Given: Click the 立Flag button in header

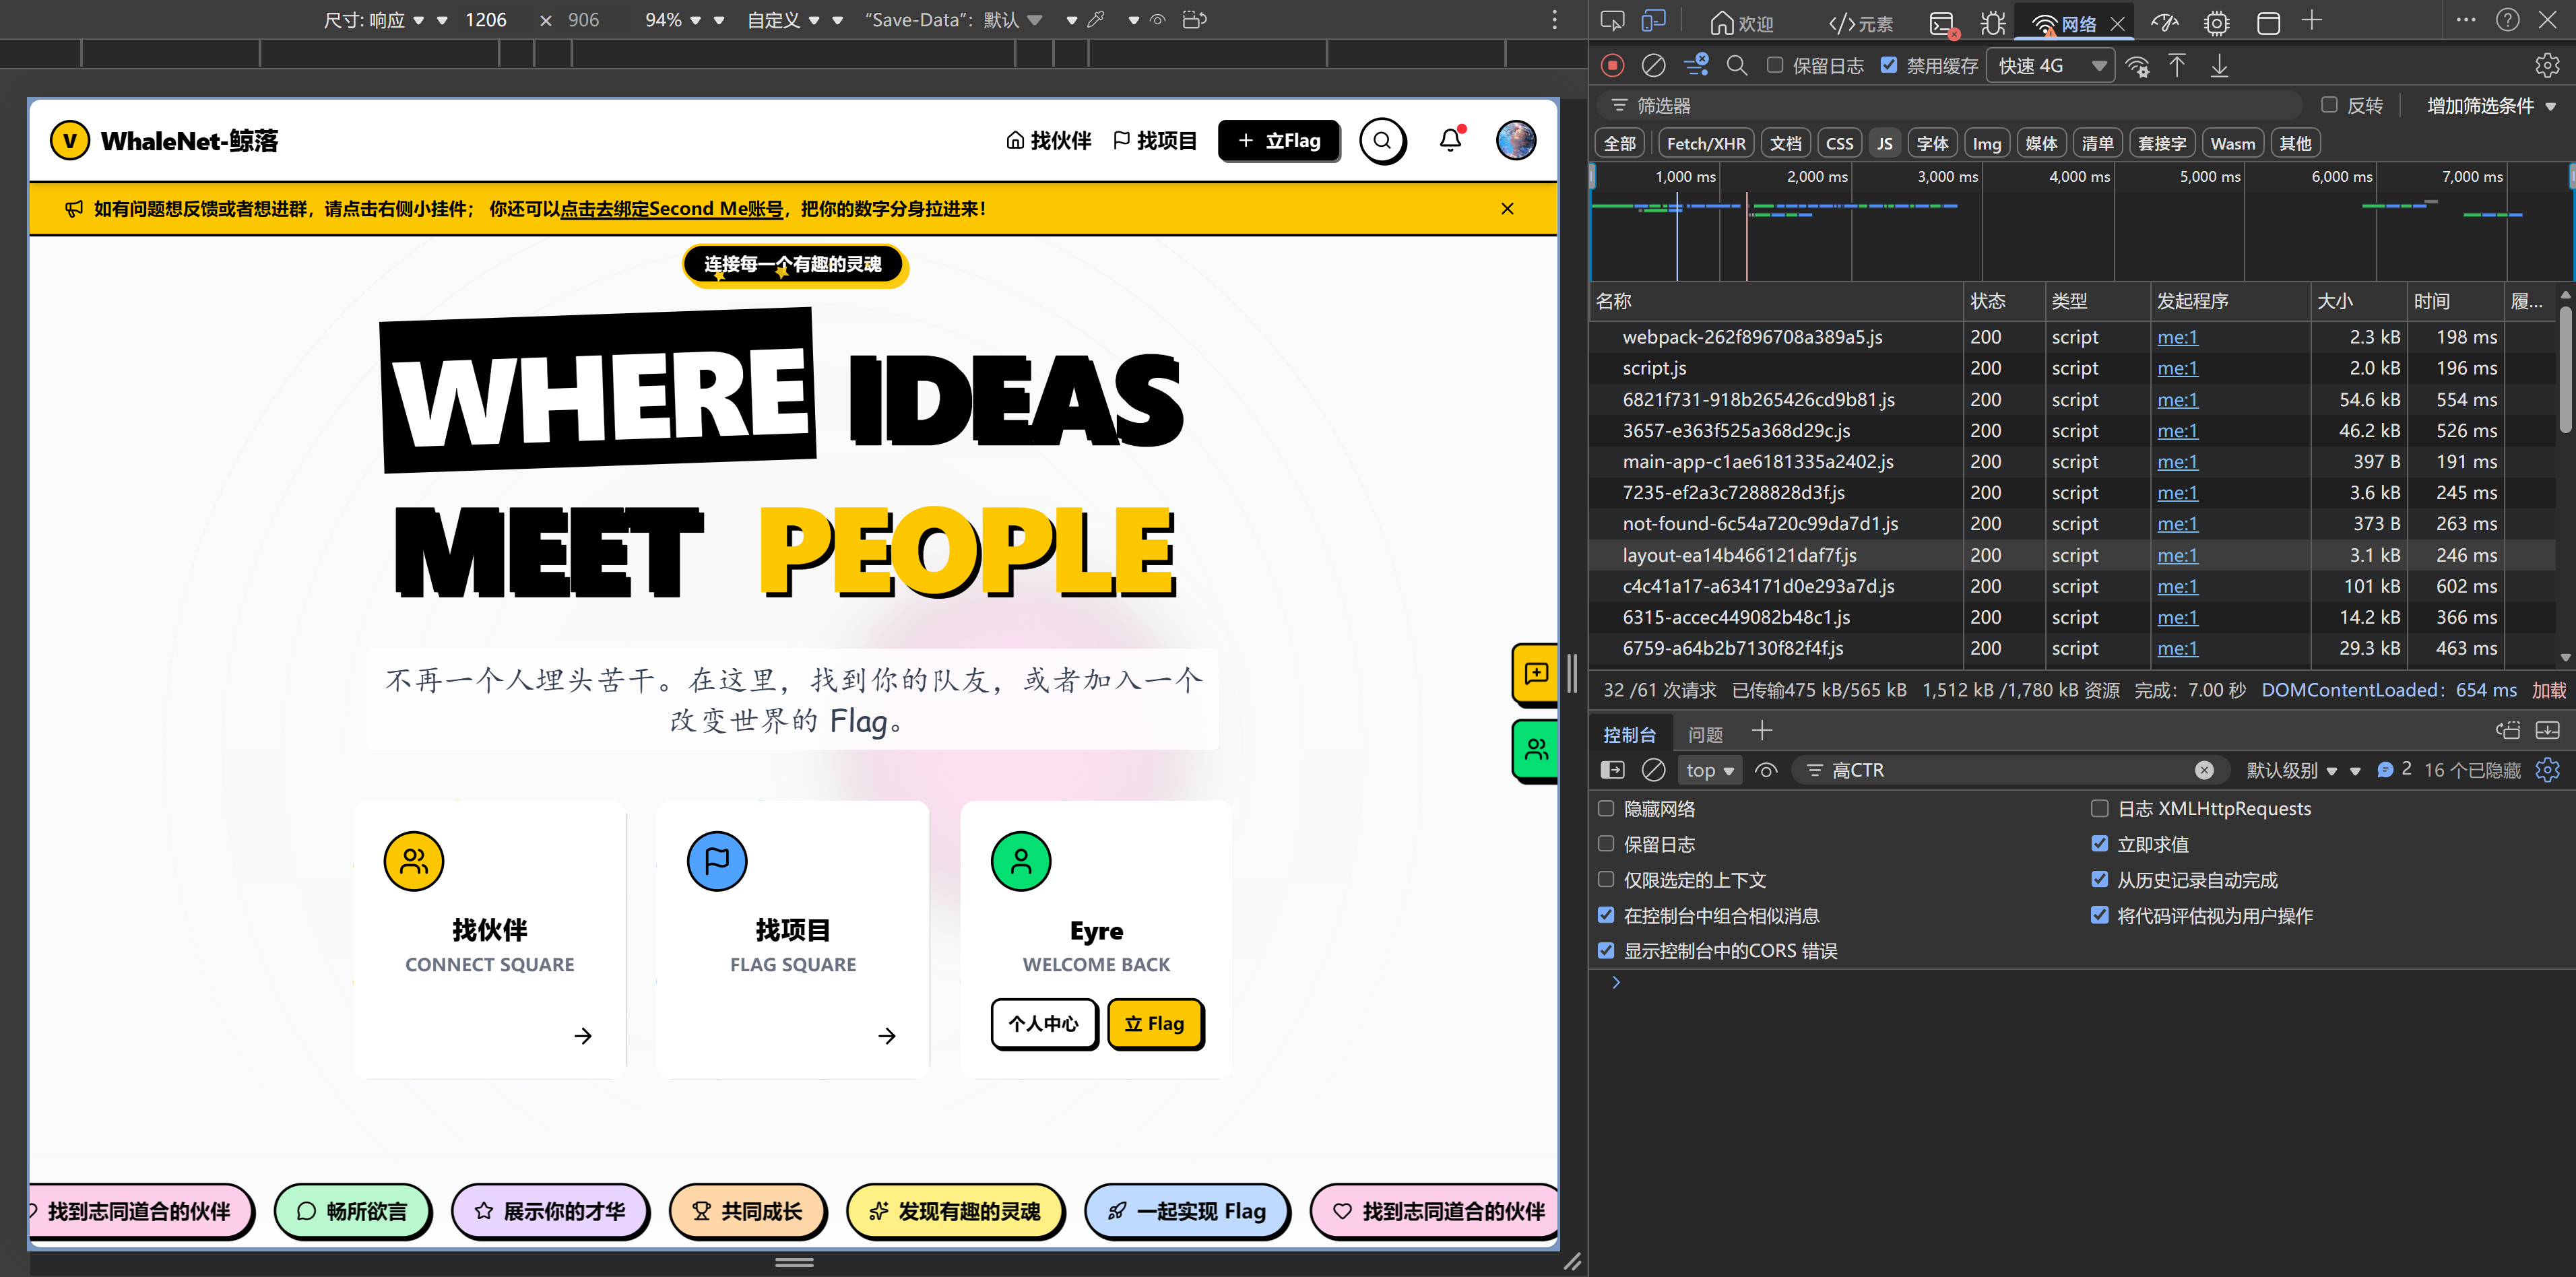Looking at the screenshot, I should click(1278, 141).
